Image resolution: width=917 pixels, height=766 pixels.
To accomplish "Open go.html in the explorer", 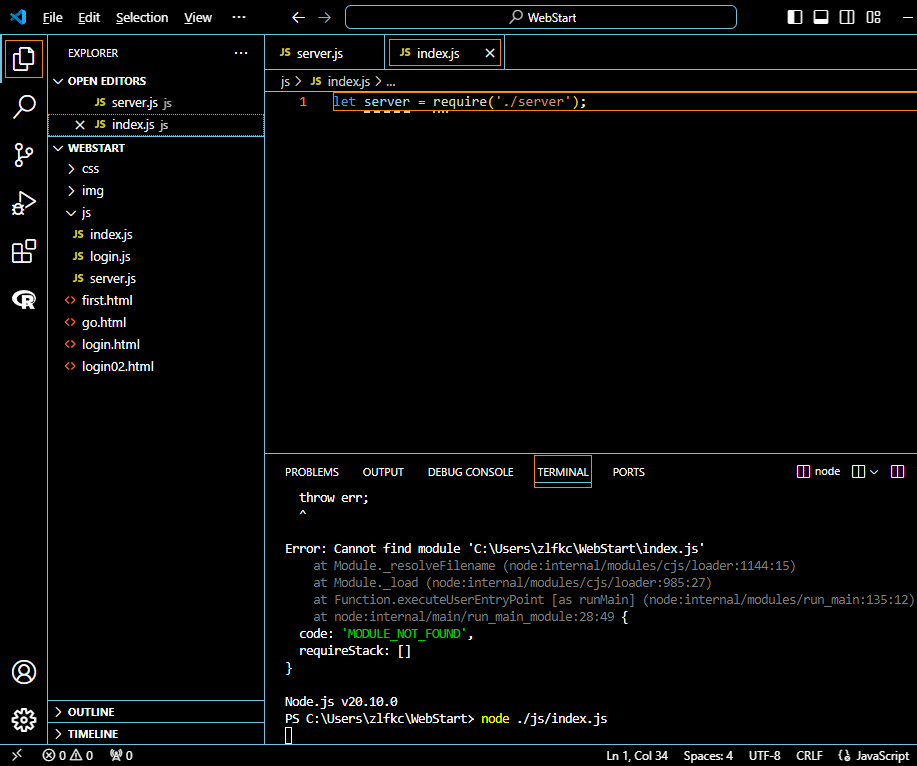I will click(x=156, y=322).
